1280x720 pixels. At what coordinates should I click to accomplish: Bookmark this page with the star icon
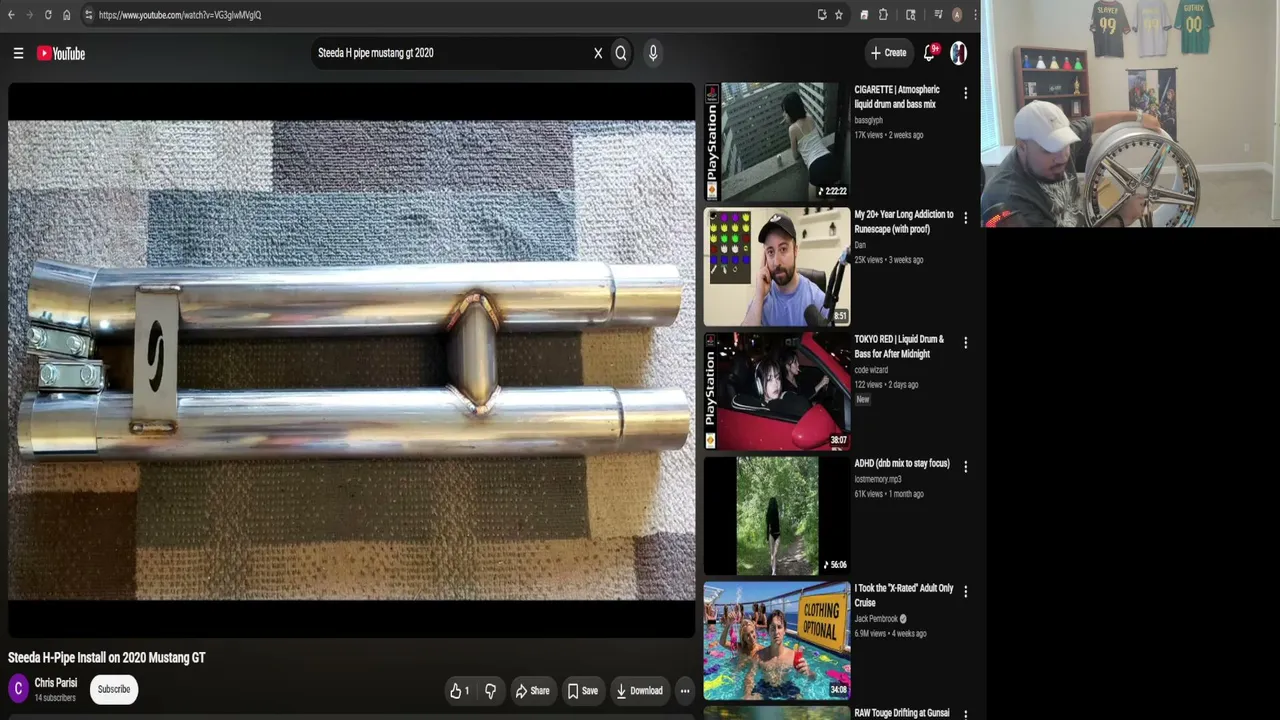pos(839,15)
